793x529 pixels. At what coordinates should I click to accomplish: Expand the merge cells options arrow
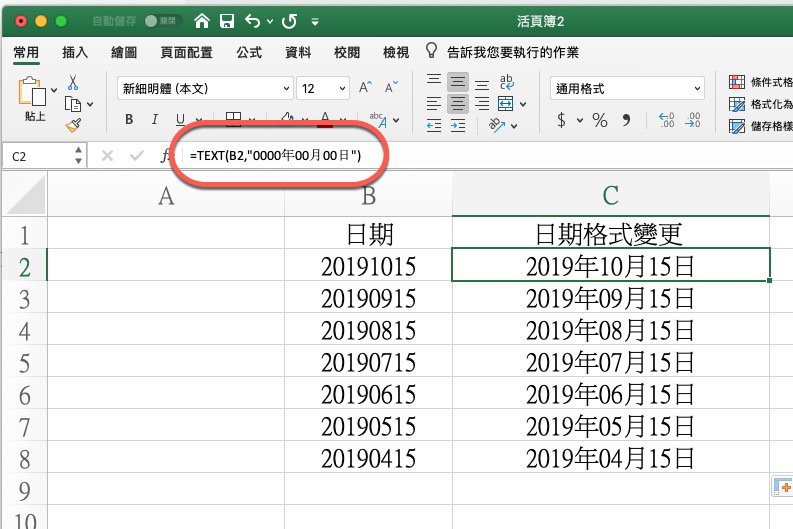(x=523, y=104)
